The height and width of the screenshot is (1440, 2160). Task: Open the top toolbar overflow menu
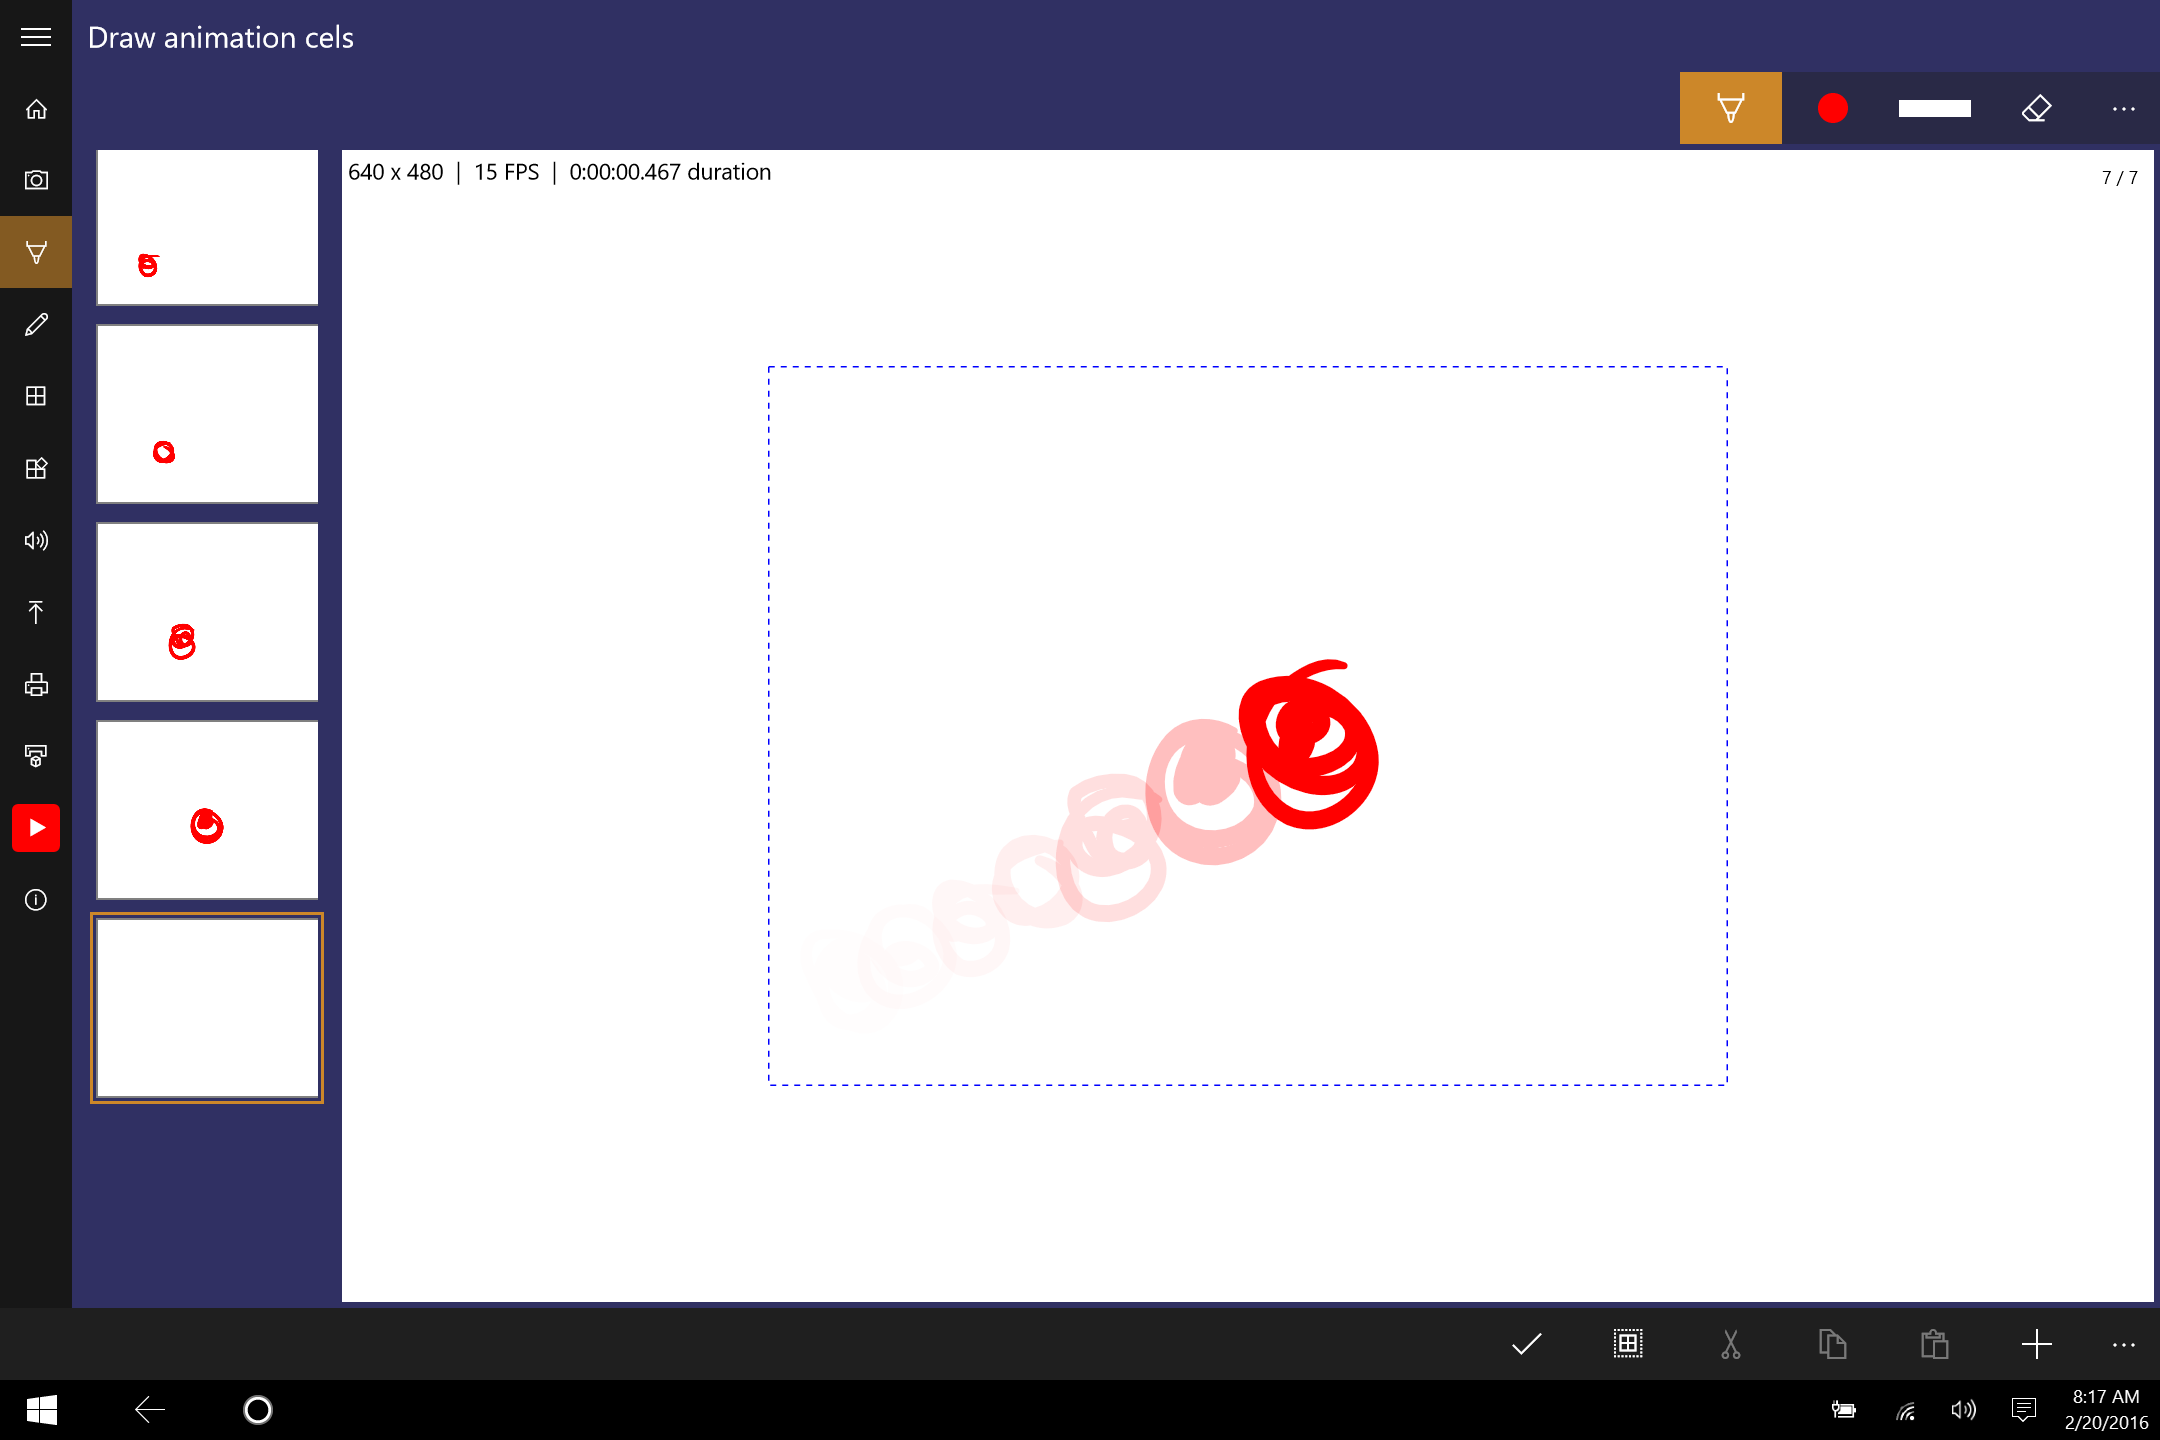tap(2123, 108)
